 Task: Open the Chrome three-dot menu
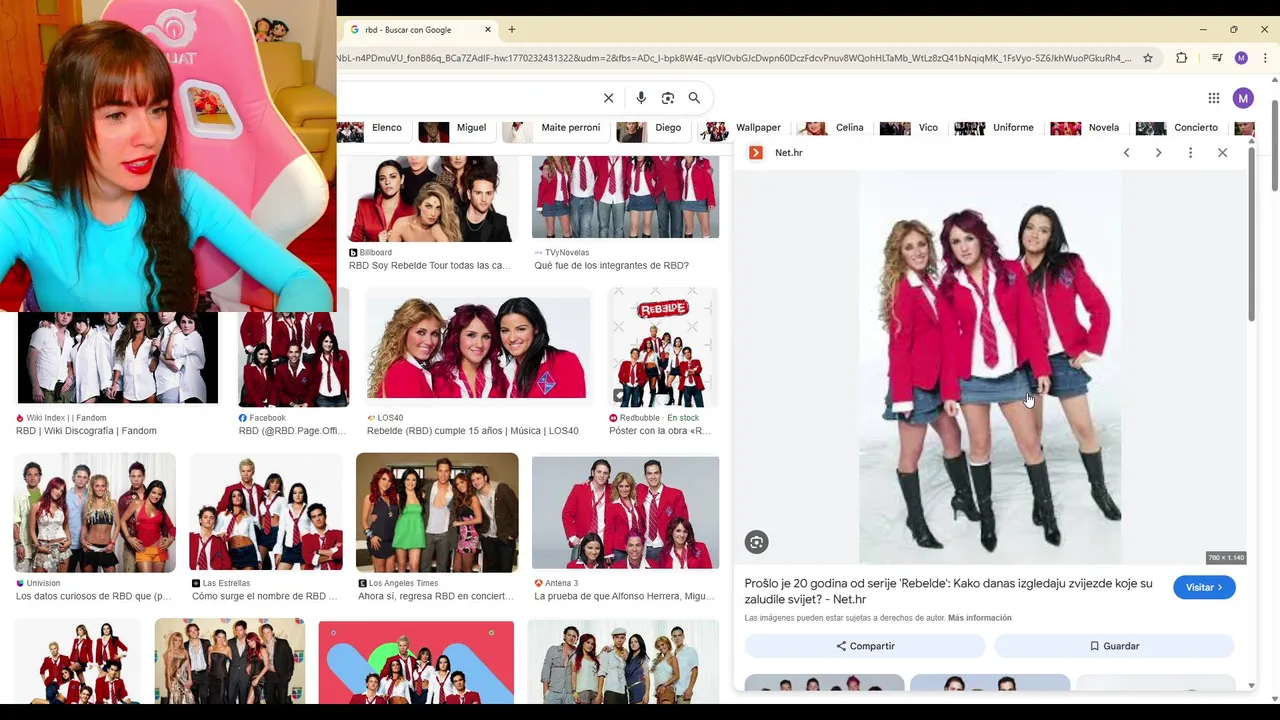[x=1265, y=58]
